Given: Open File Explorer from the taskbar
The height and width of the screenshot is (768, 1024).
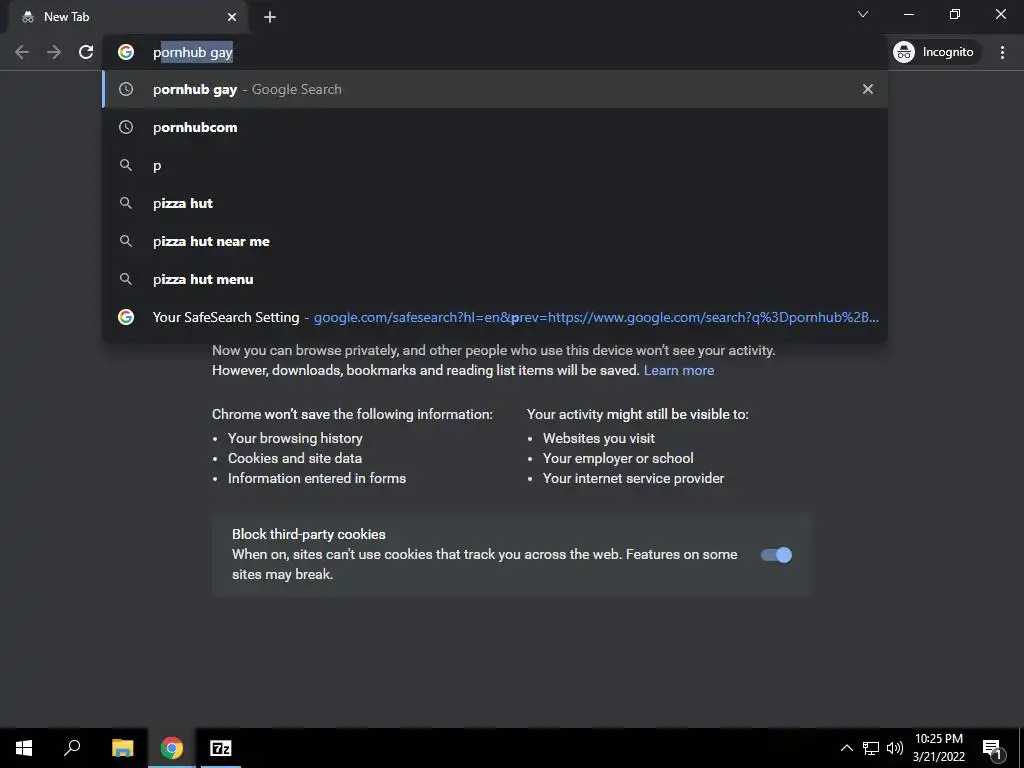Looking at the screenshot, I should tap(122, 748).
